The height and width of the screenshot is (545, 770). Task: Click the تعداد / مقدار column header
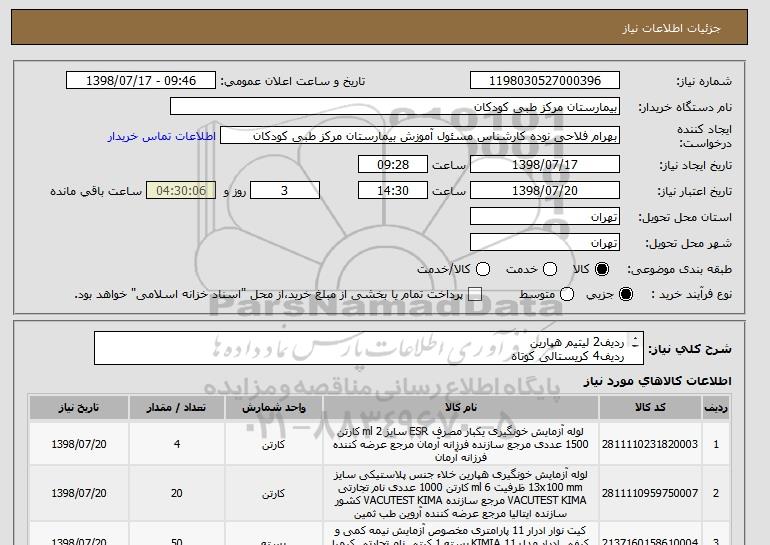coord(177,408)
